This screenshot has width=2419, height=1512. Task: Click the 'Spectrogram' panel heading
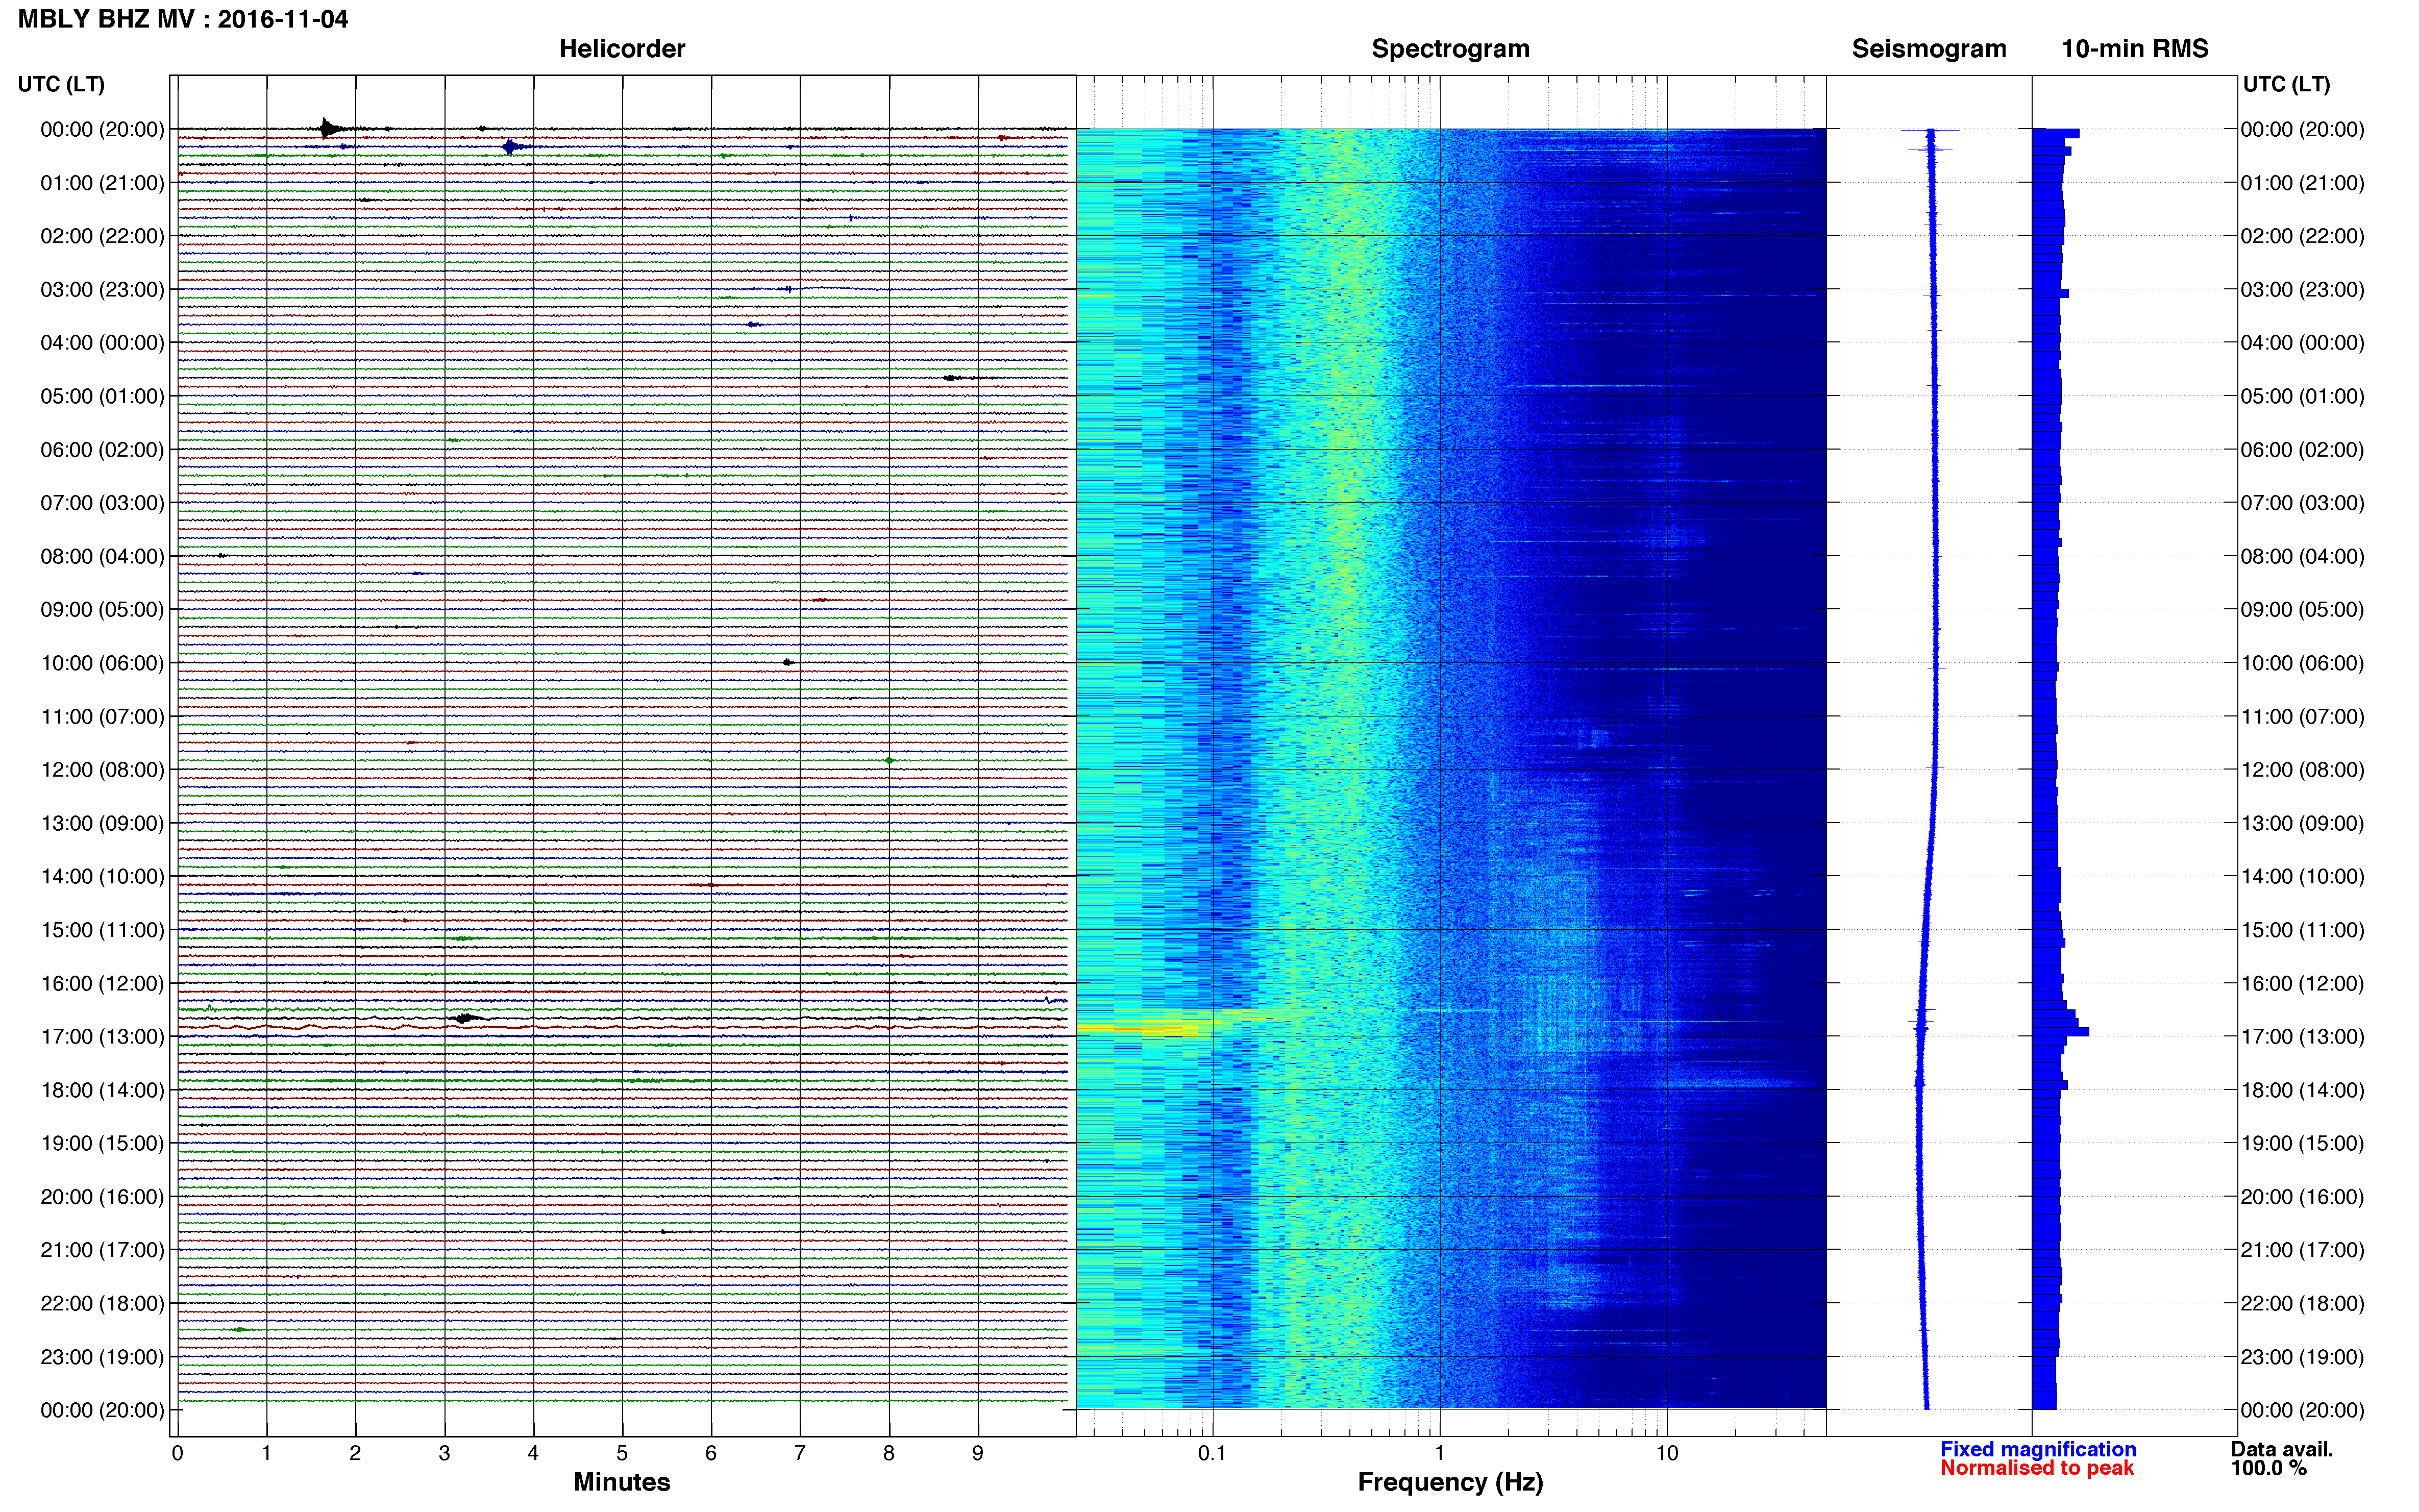click(x=1450, y=49)
